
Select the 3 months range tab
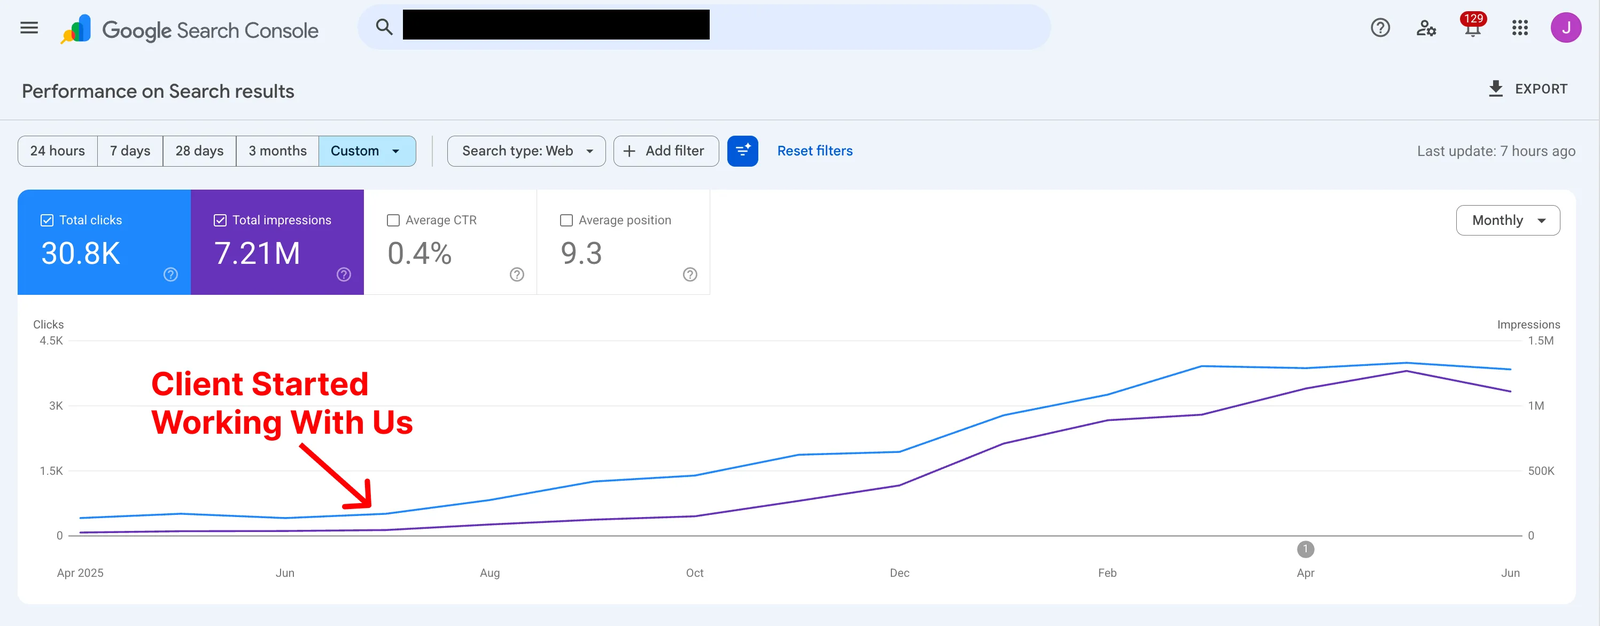[278, 151]
